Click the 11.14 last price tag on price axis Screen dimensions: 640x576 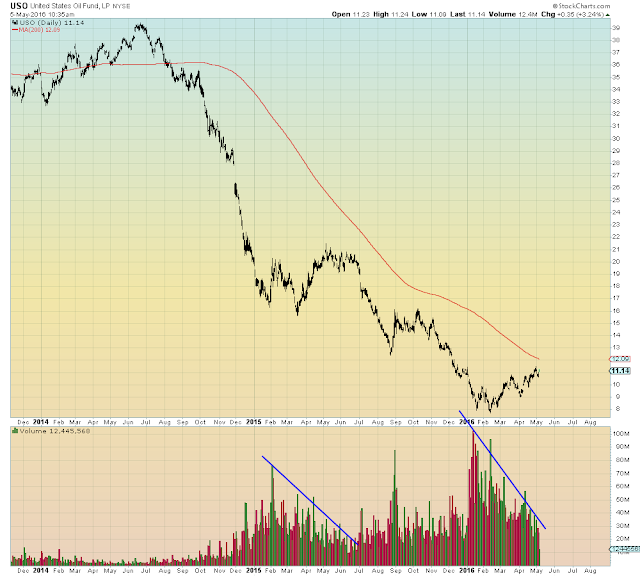click(x=620, y=371)
